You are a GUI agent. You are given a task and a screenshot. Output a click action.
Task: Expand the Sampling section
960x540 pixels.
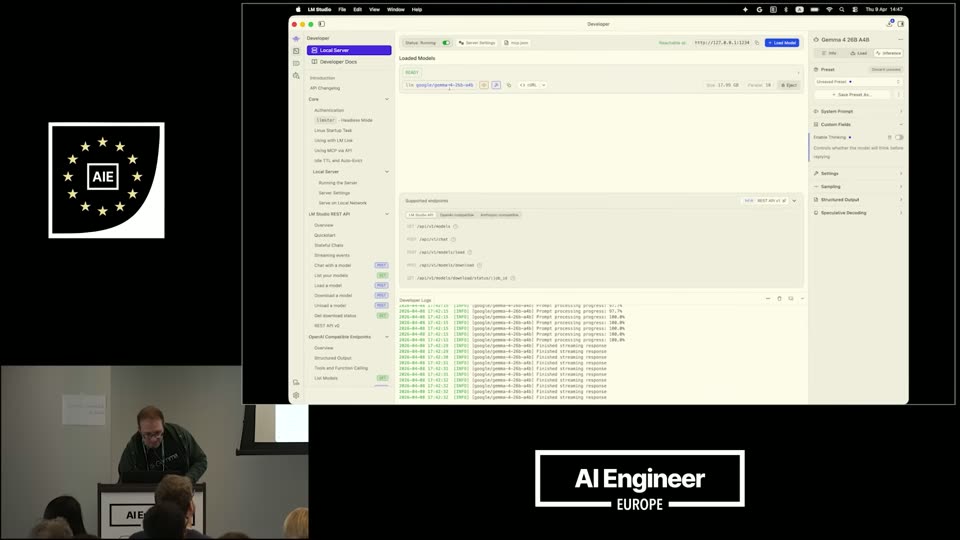coord(858,187)
